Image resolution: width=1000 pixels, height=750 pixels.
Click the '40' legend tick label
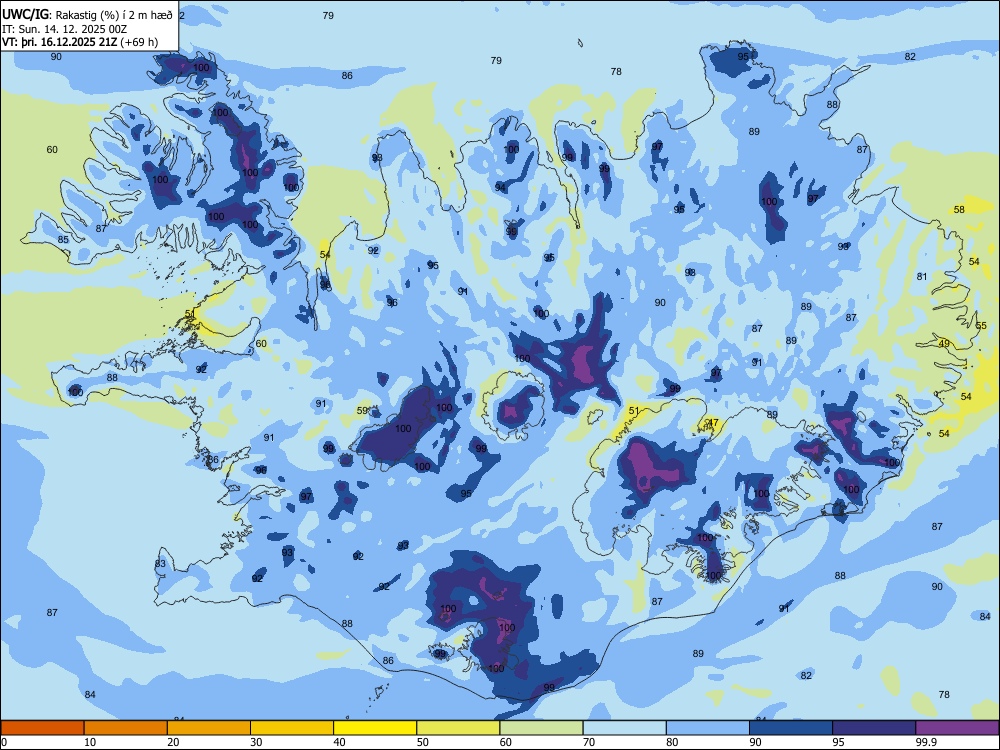tap(339, 742)
